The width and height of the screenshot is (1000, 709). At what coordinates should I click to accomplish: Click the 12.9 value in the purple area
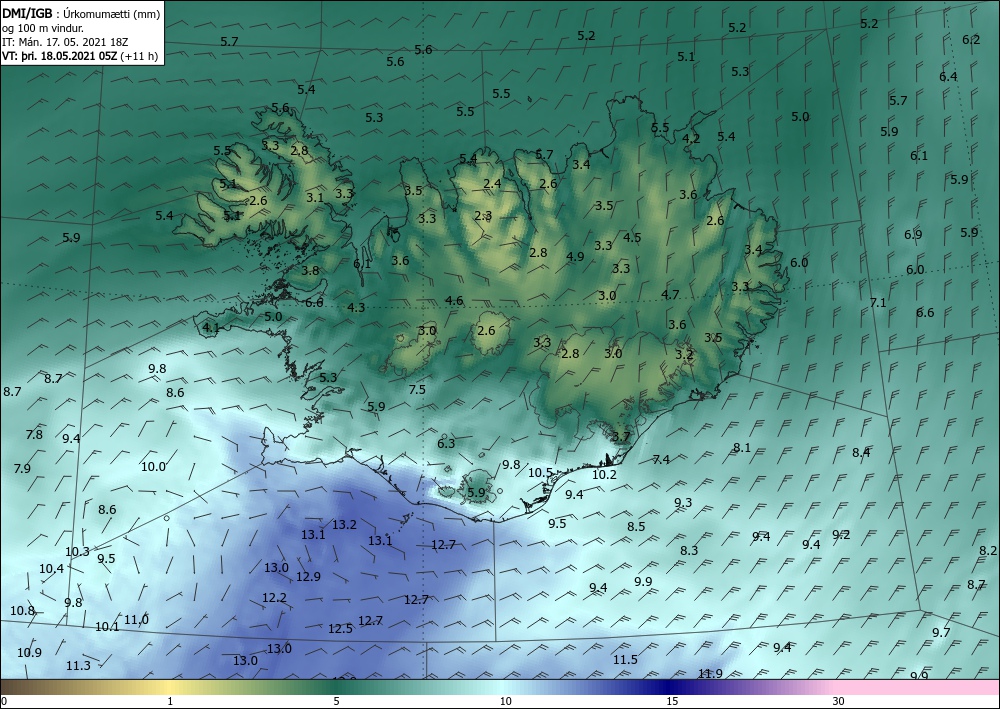[308, 576]
